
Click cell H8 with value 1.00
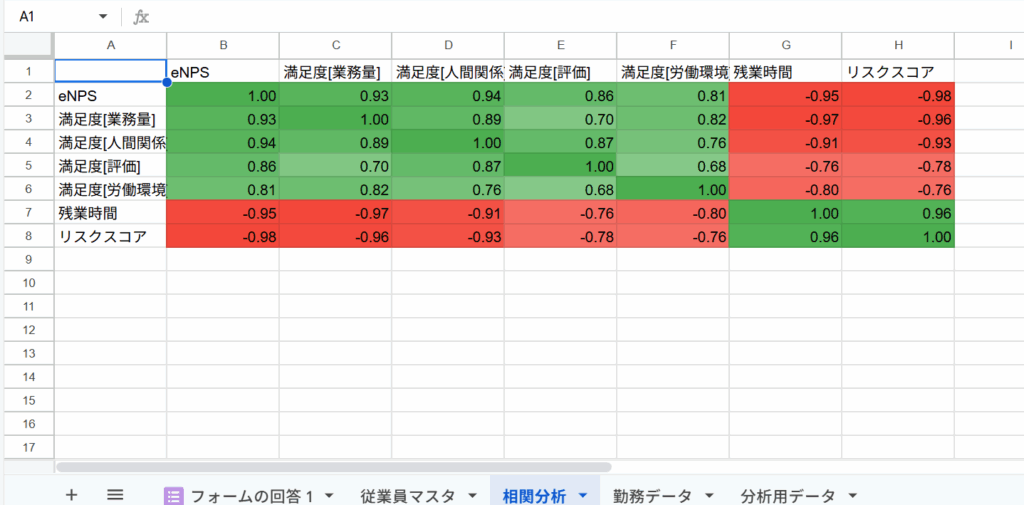[x=898, y=236]
